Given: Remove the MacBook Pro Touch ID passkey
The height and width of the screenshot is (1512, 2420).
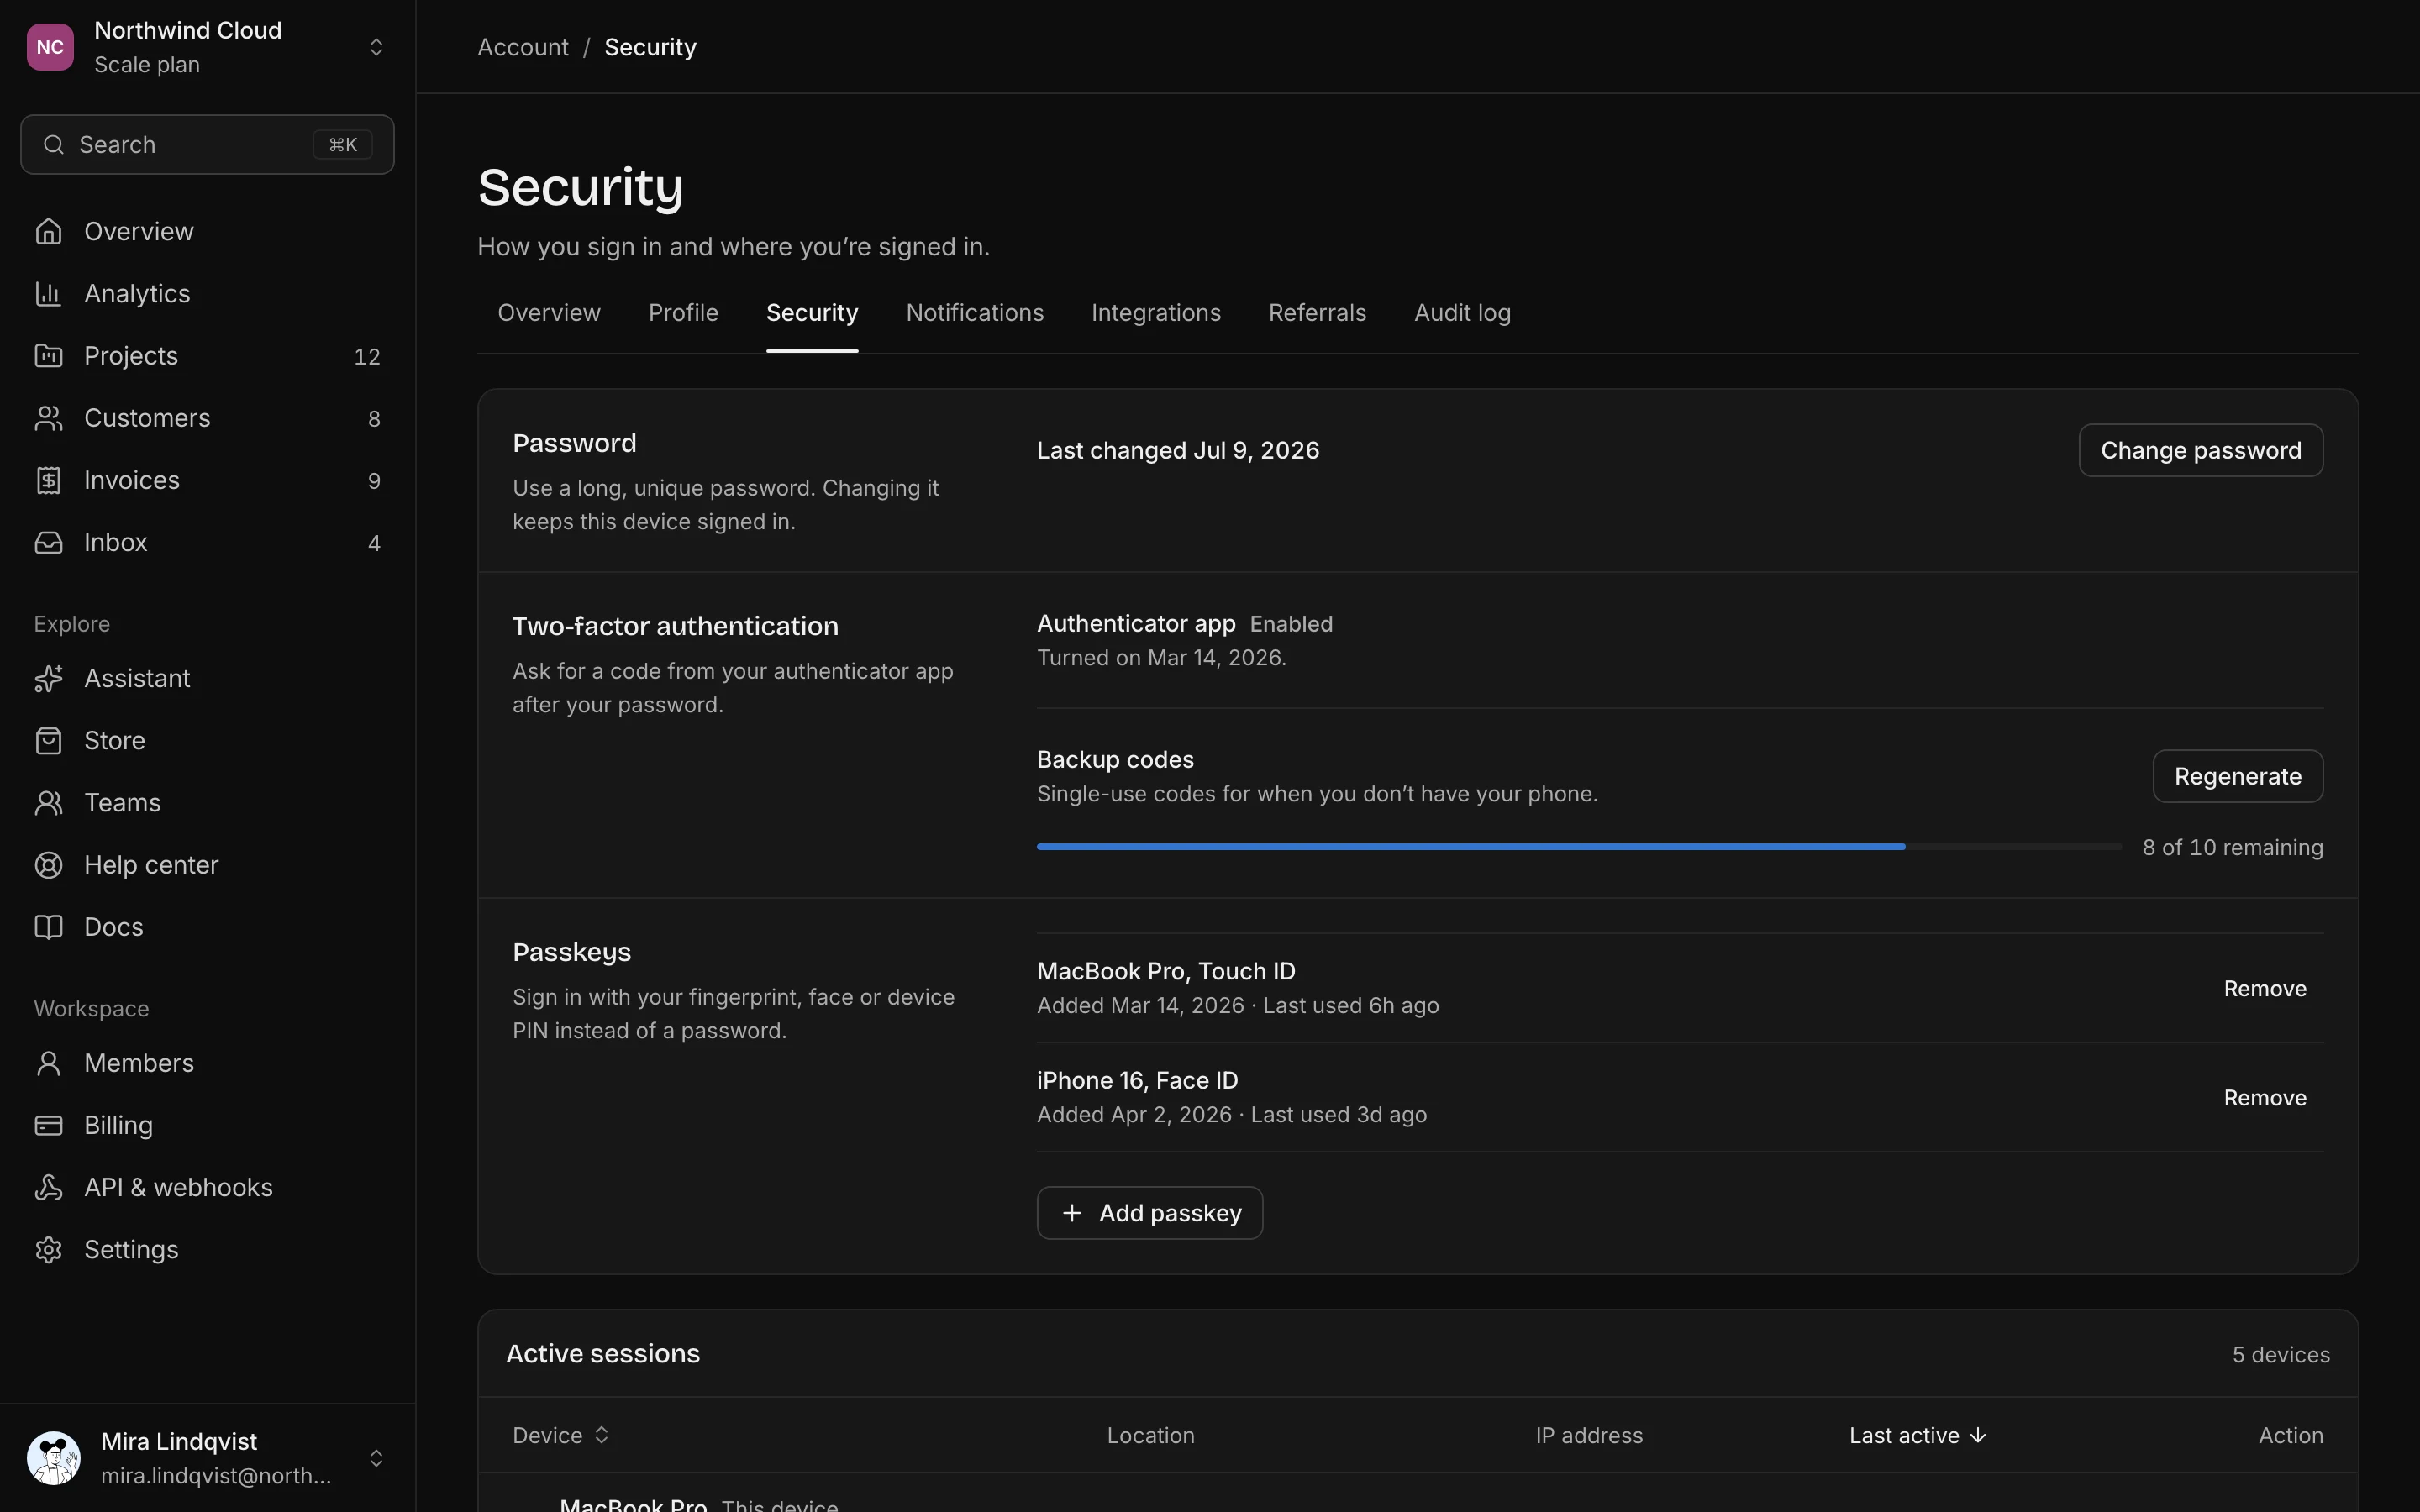Looking at the screenshot, I should point(2264,988).
